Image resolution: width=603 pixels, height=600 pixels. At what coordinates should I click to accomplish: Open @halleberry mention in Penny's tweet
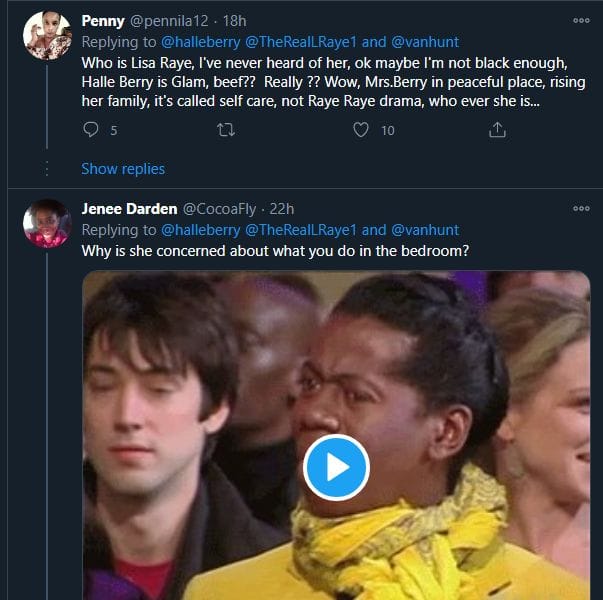(x=197, y=40)
